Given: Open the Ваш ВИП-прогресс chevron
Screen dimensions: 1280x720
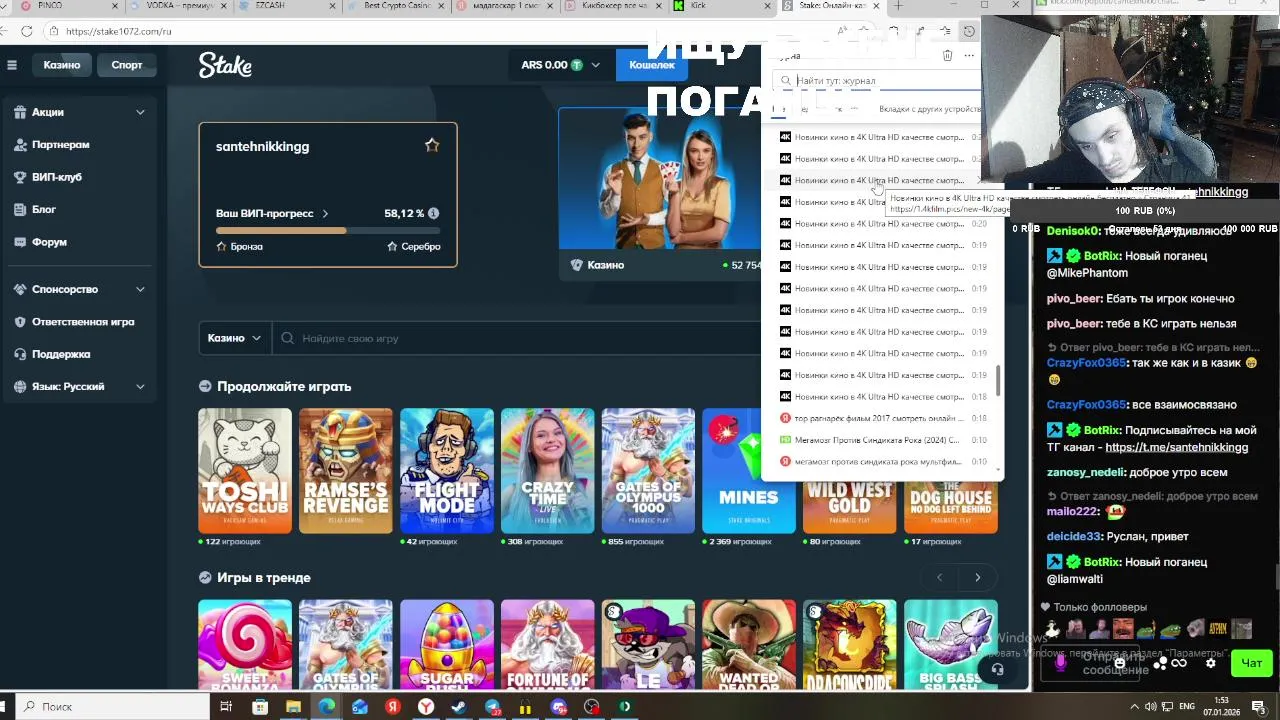Looking at the screenshot, I should coord(325,213).
